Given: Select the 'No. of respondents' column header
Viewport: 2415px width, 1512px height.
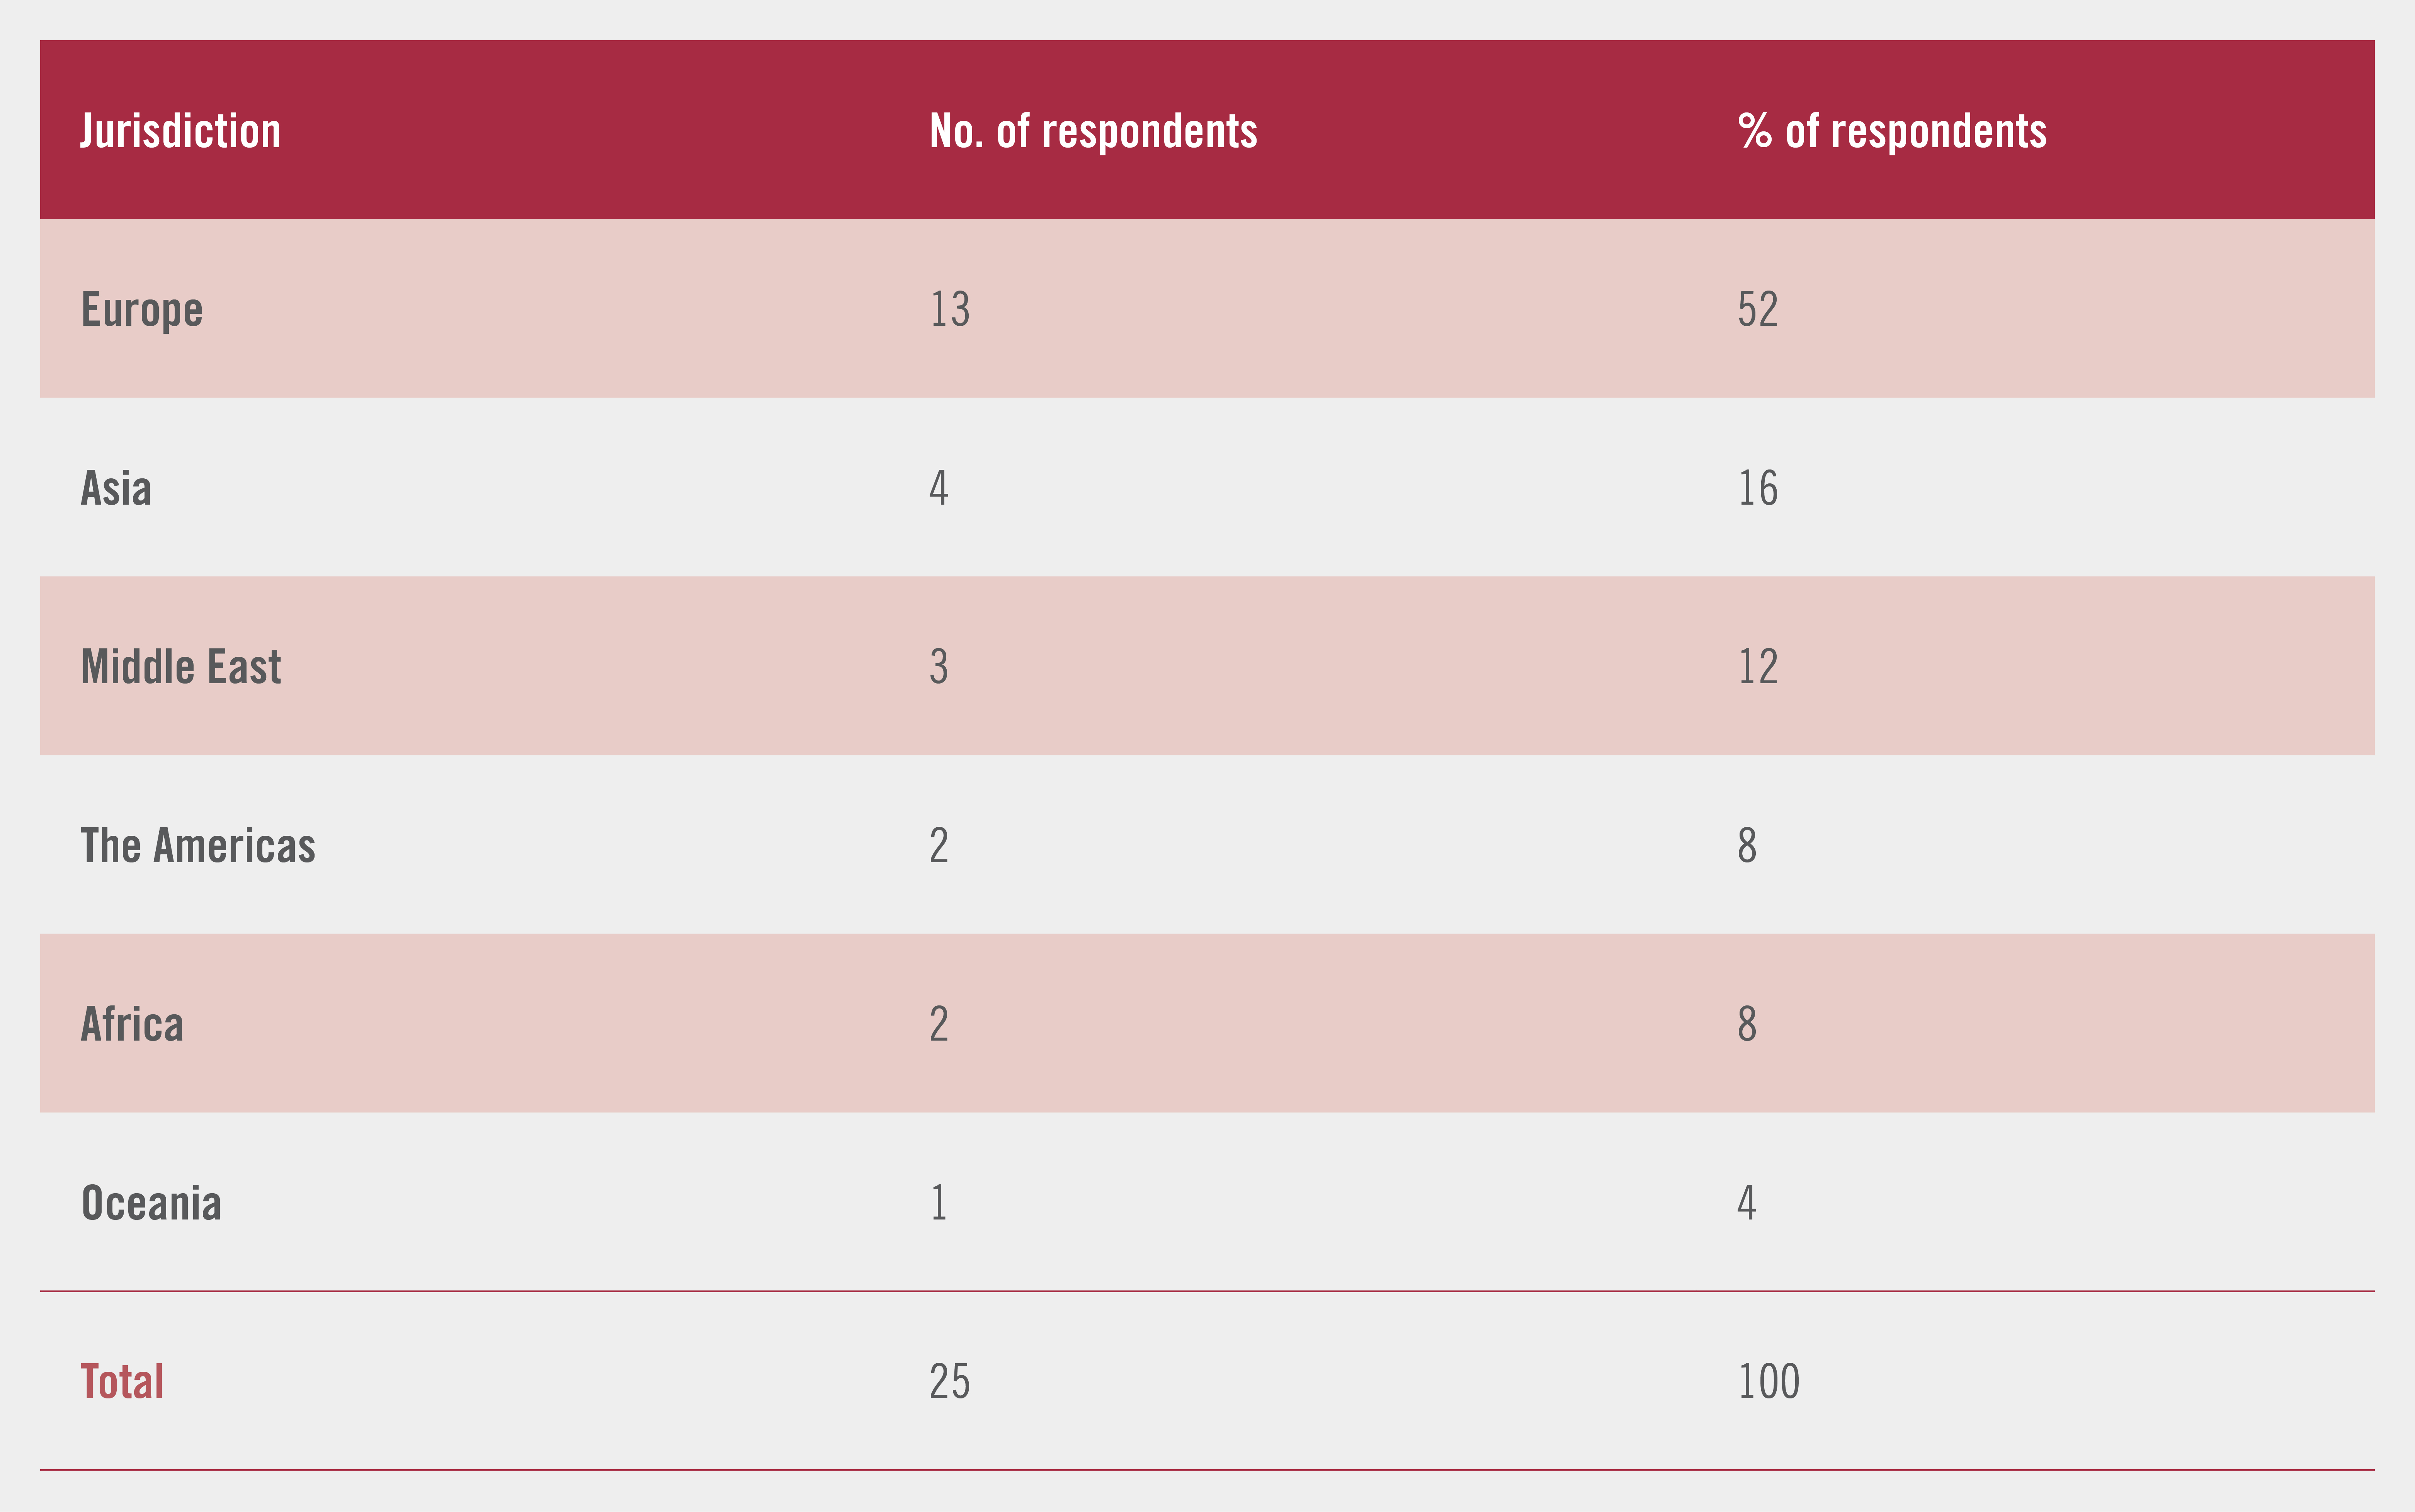Looking at the screenshot, I should pyautogui.click(x=1093, y=131).
